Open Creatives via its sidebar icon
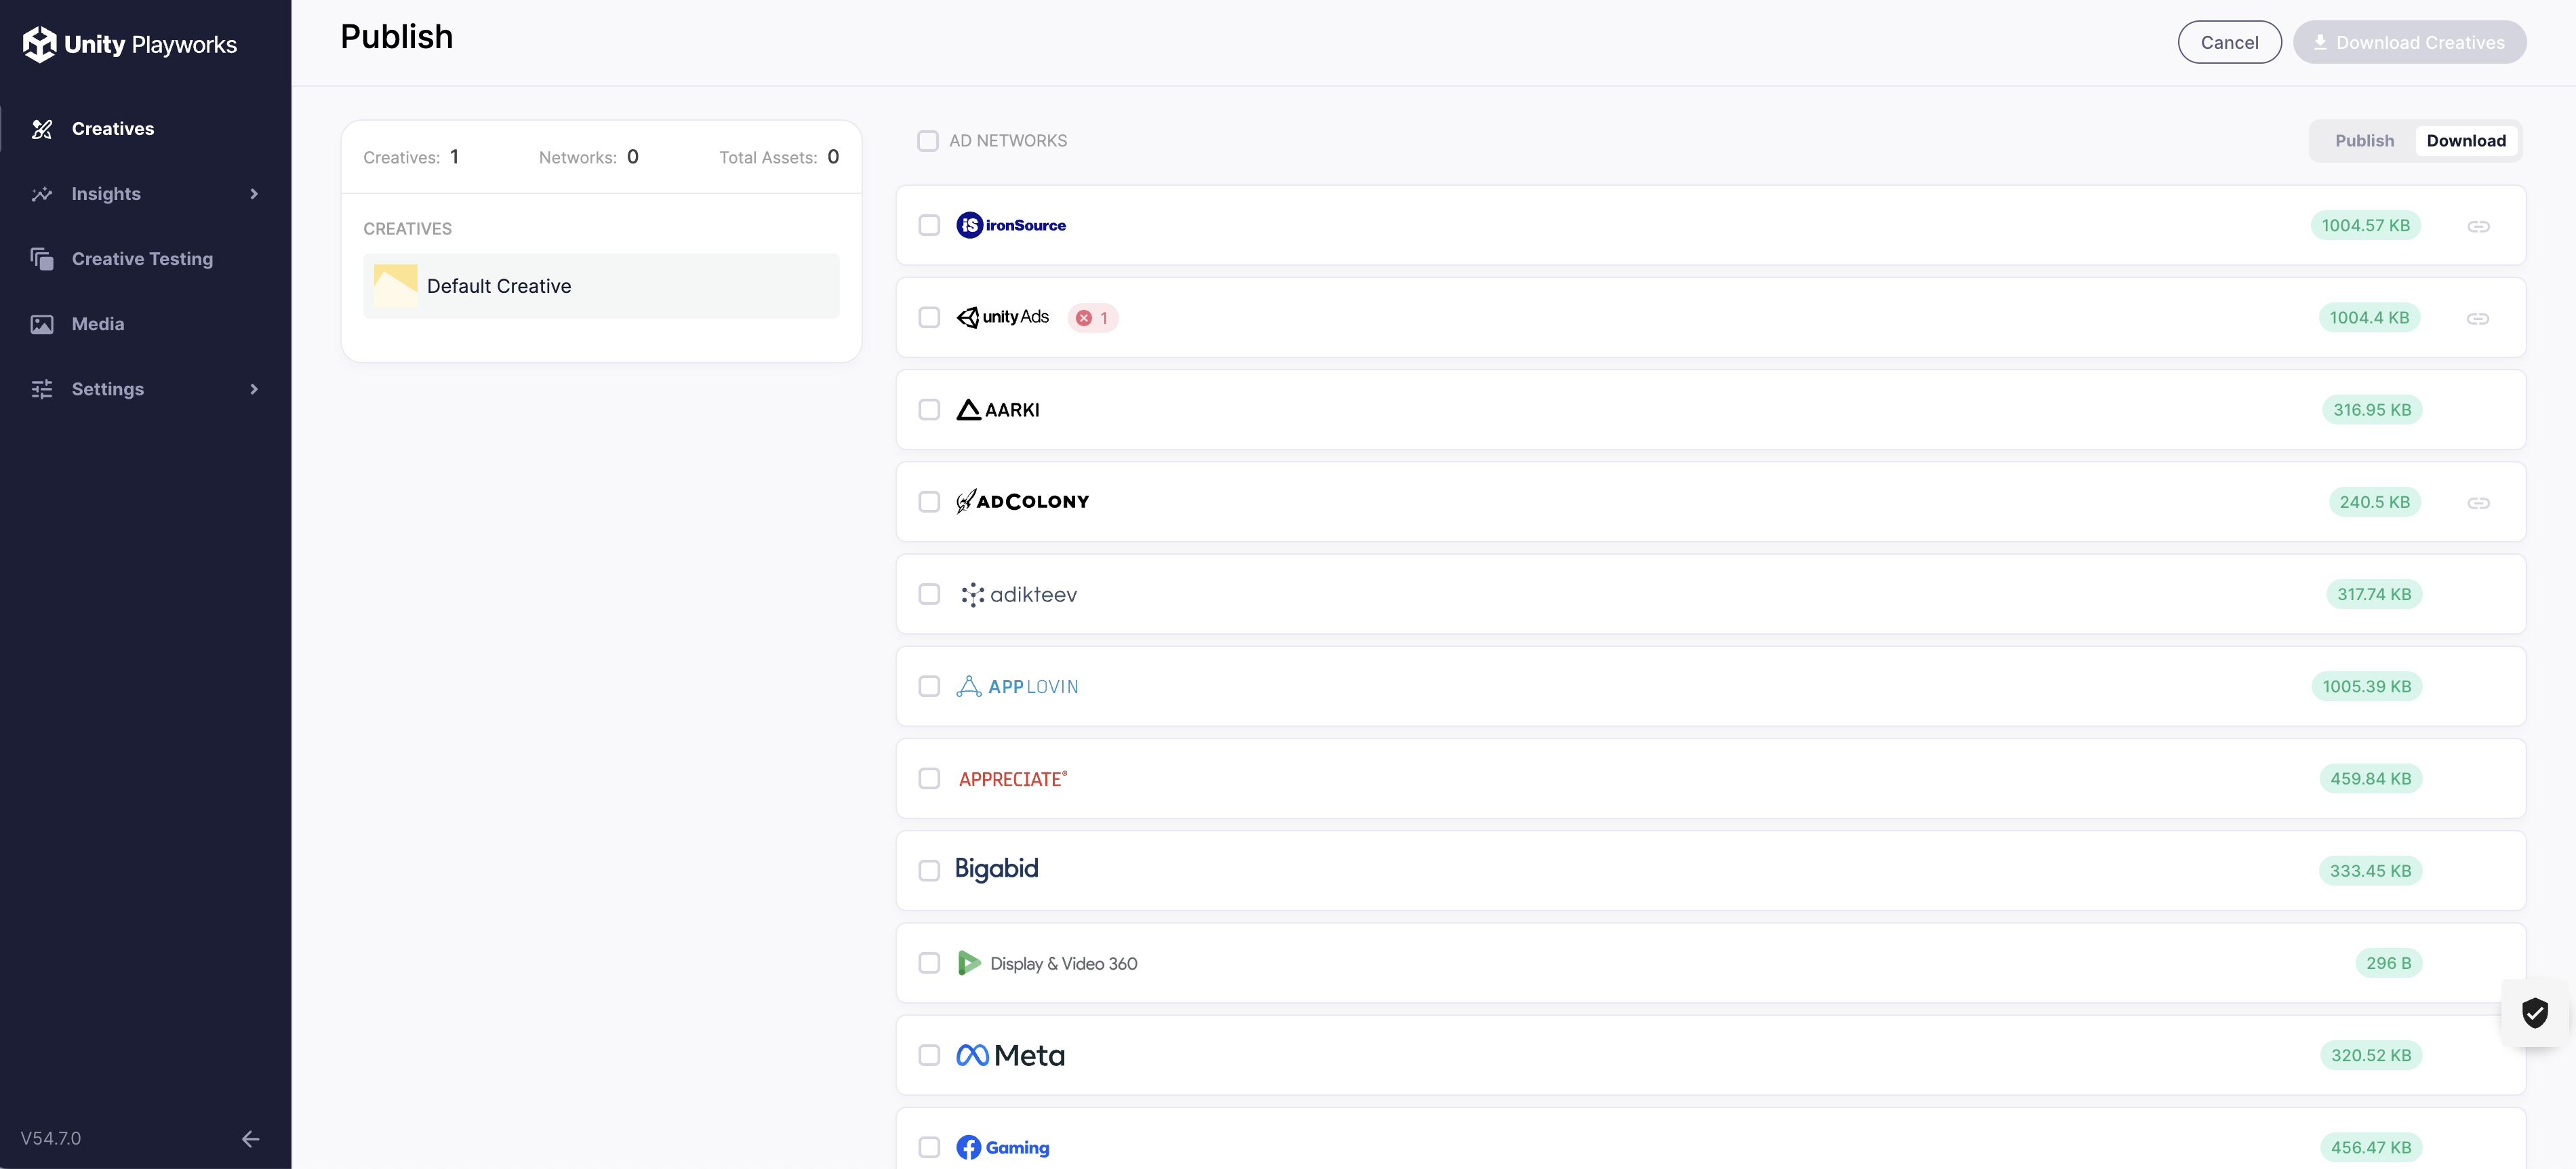This screenshot has width=2576, height=1169. coord(42,129)
